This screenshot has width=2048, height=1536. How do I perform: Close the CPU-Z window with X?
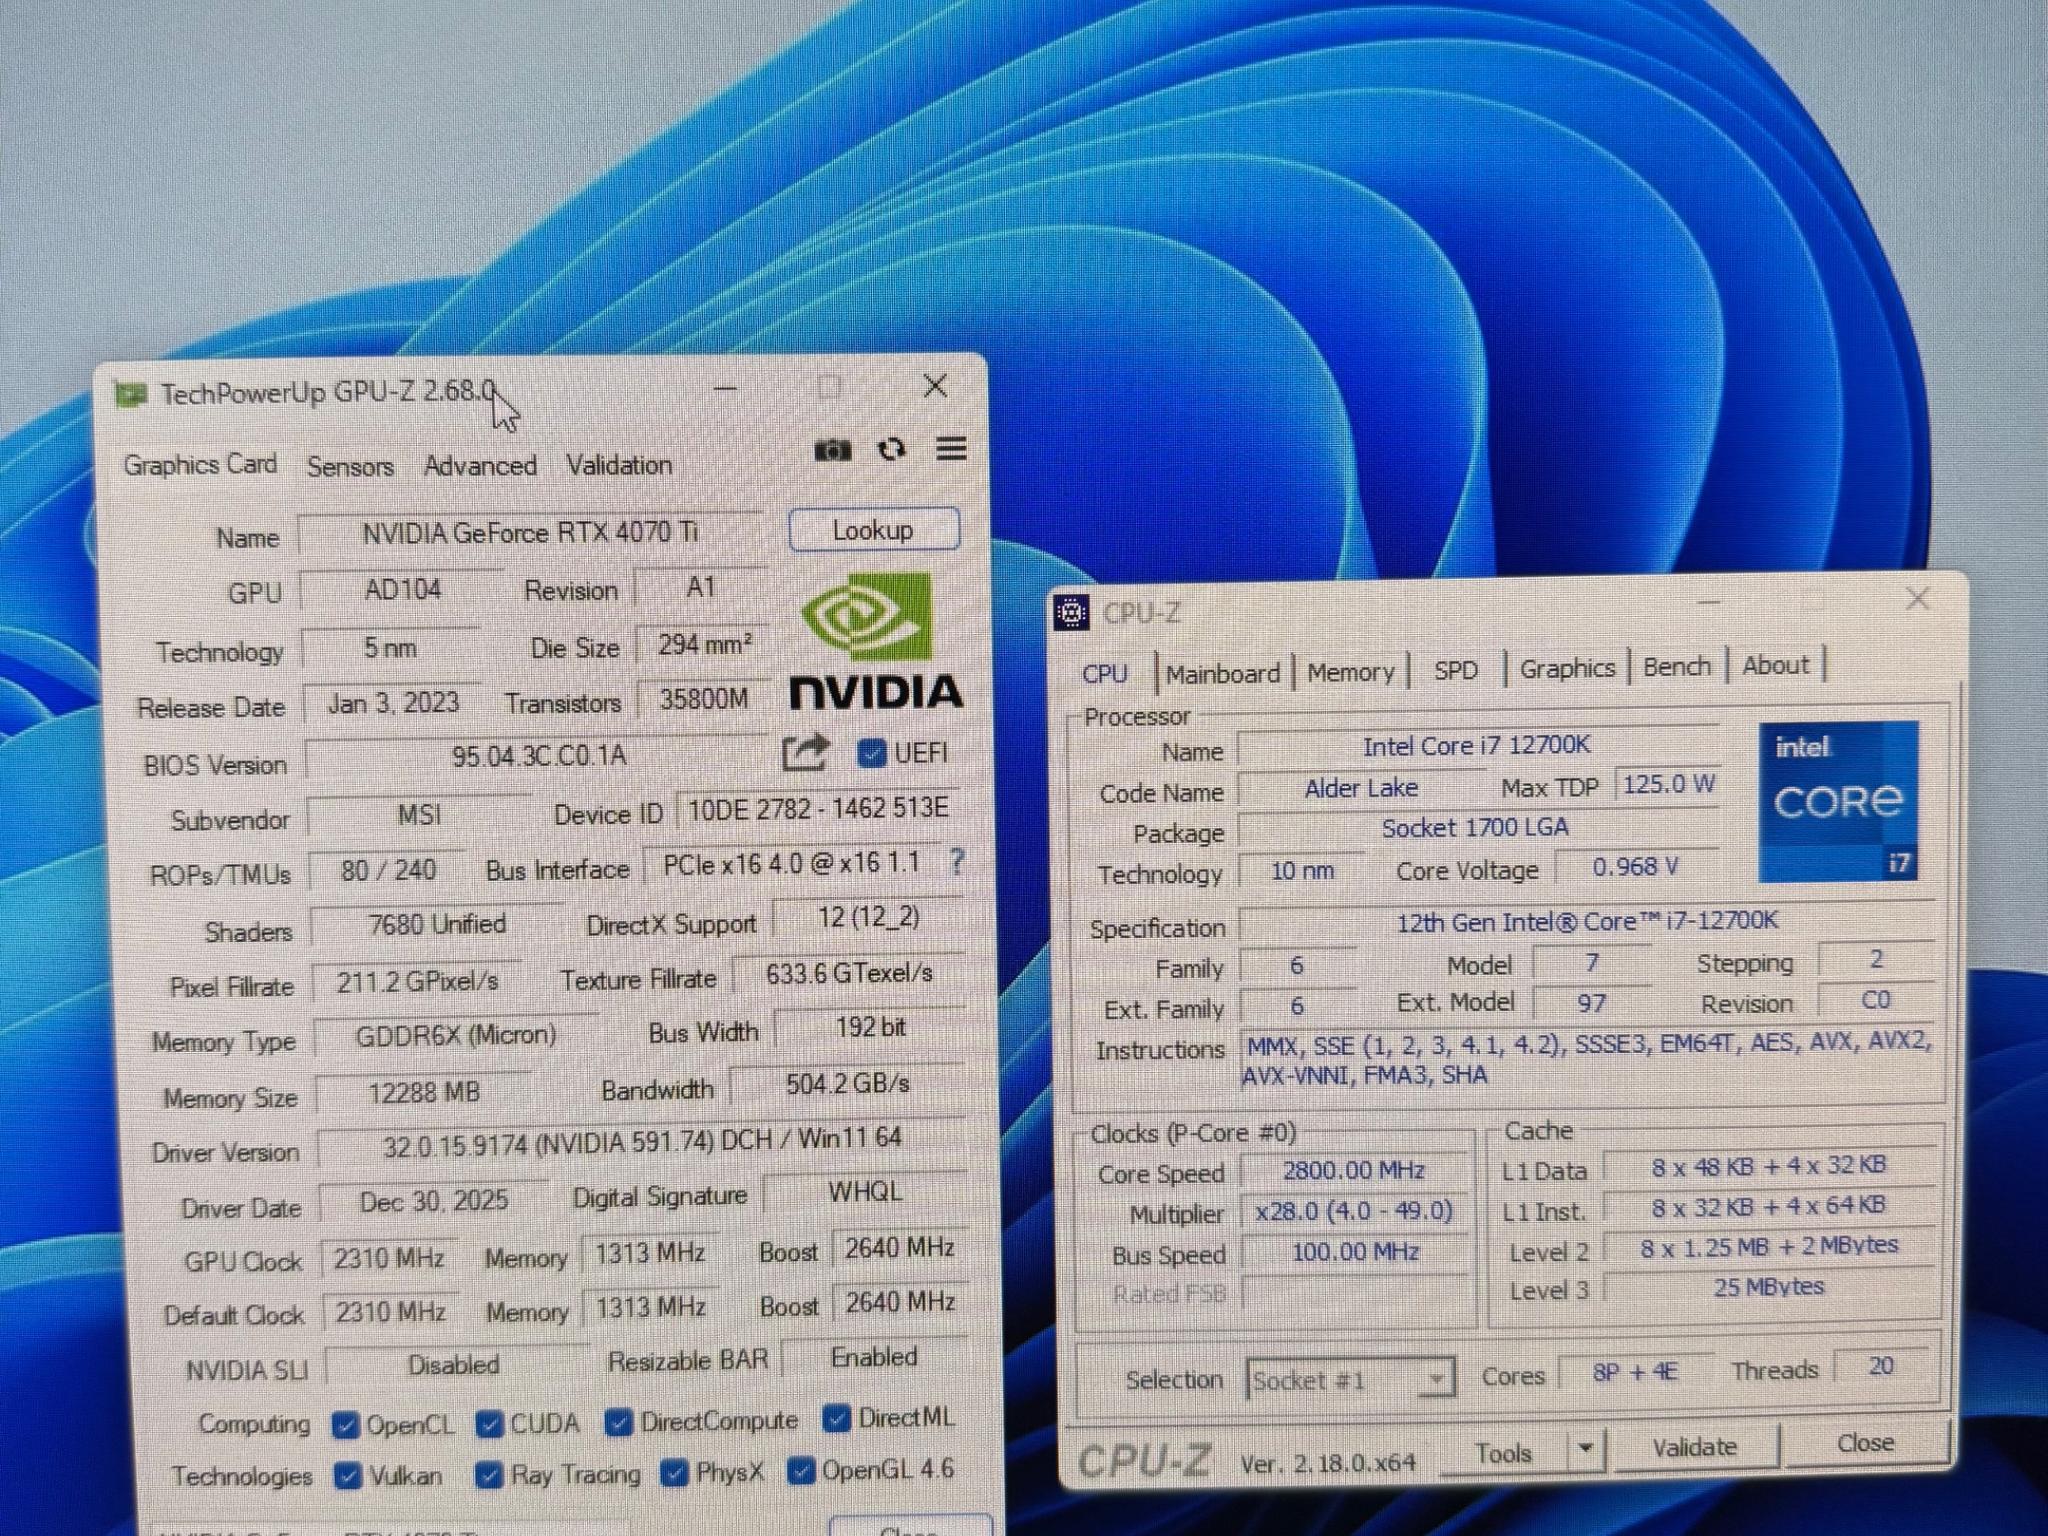[1917, 599]
